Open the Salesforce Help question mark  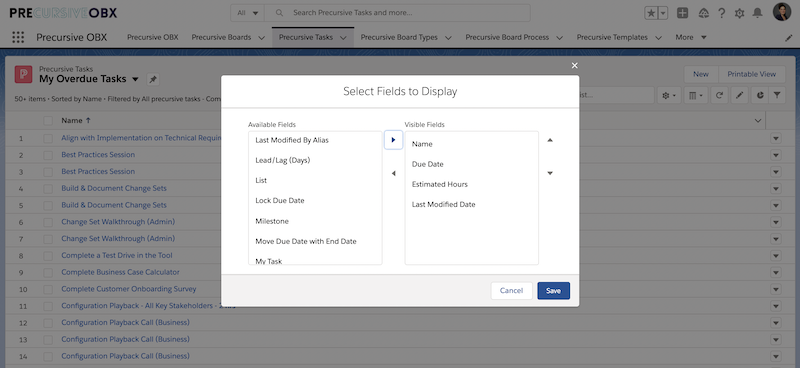721,13
